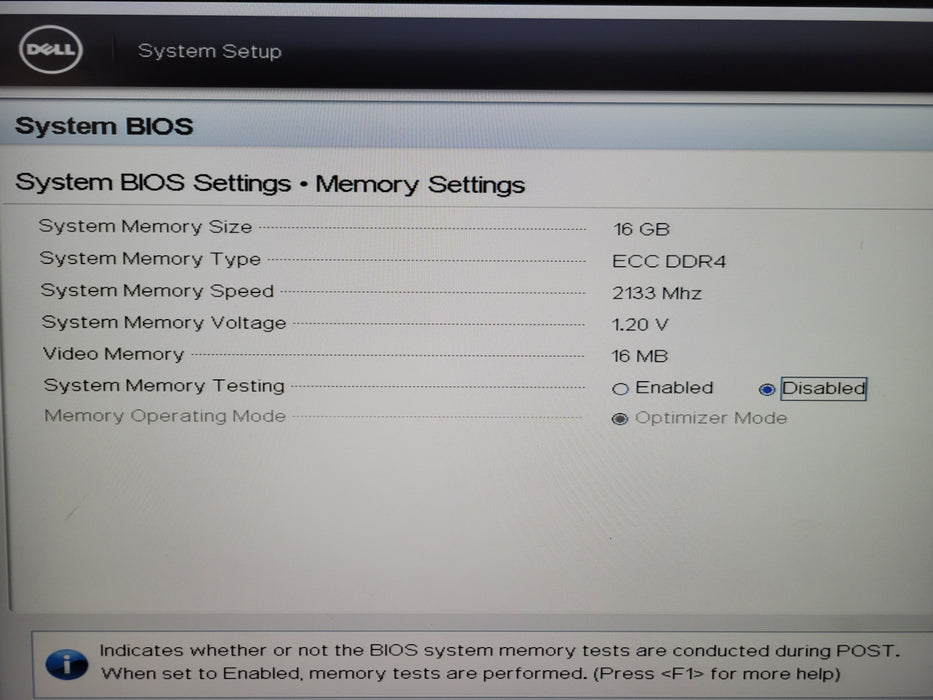Click the System BIOS header
Viewport: 933px width, 700px height.
[104, 126]
